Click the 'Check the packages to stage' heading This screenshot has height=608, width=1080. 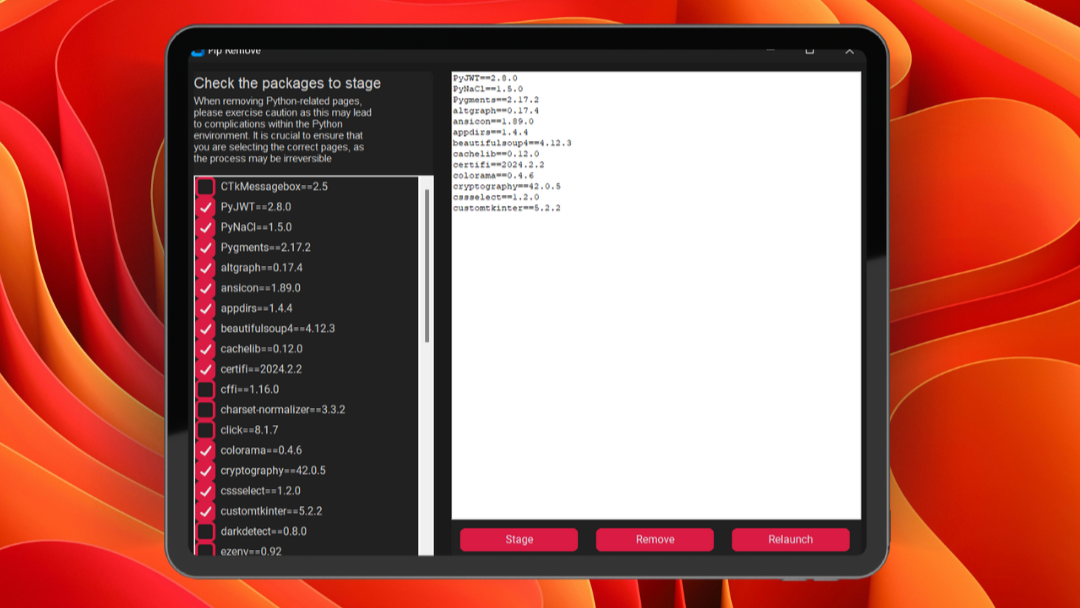[x=287, y=83]
